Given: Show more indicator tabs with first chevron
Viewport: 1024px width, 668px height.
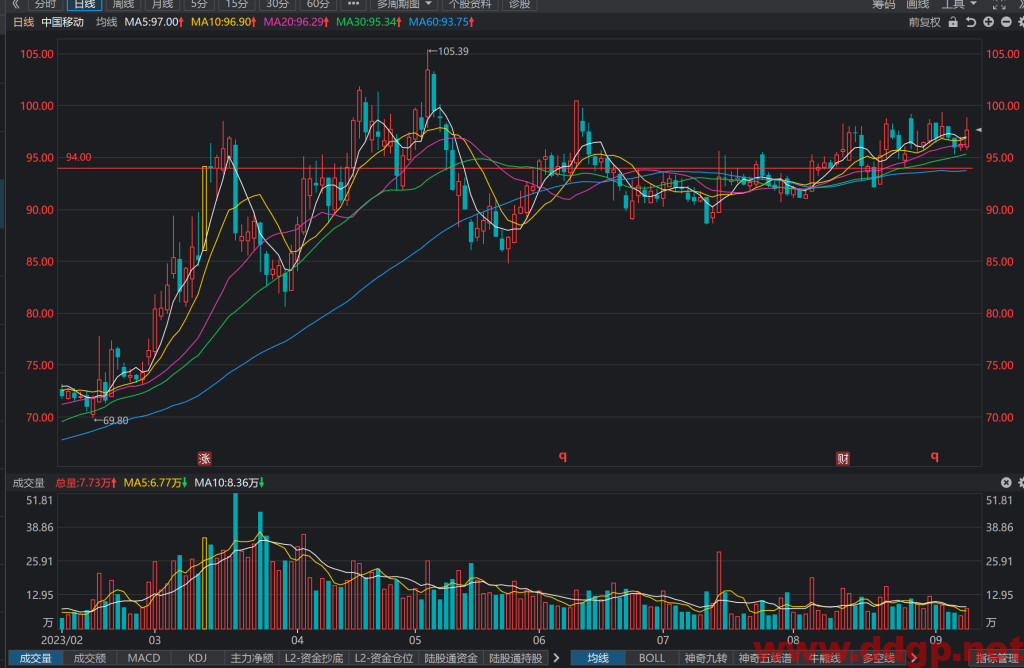Looking at the screenshot, I should [x=556, y=658].
